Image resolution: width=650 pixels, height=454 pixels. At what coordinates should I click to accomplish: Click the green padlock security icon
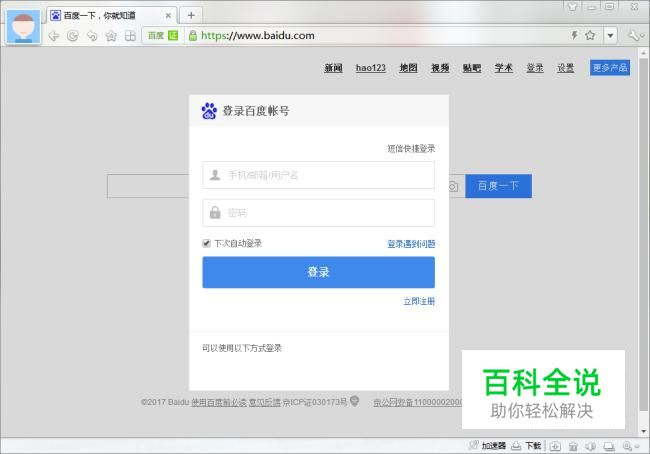(193, 36)
